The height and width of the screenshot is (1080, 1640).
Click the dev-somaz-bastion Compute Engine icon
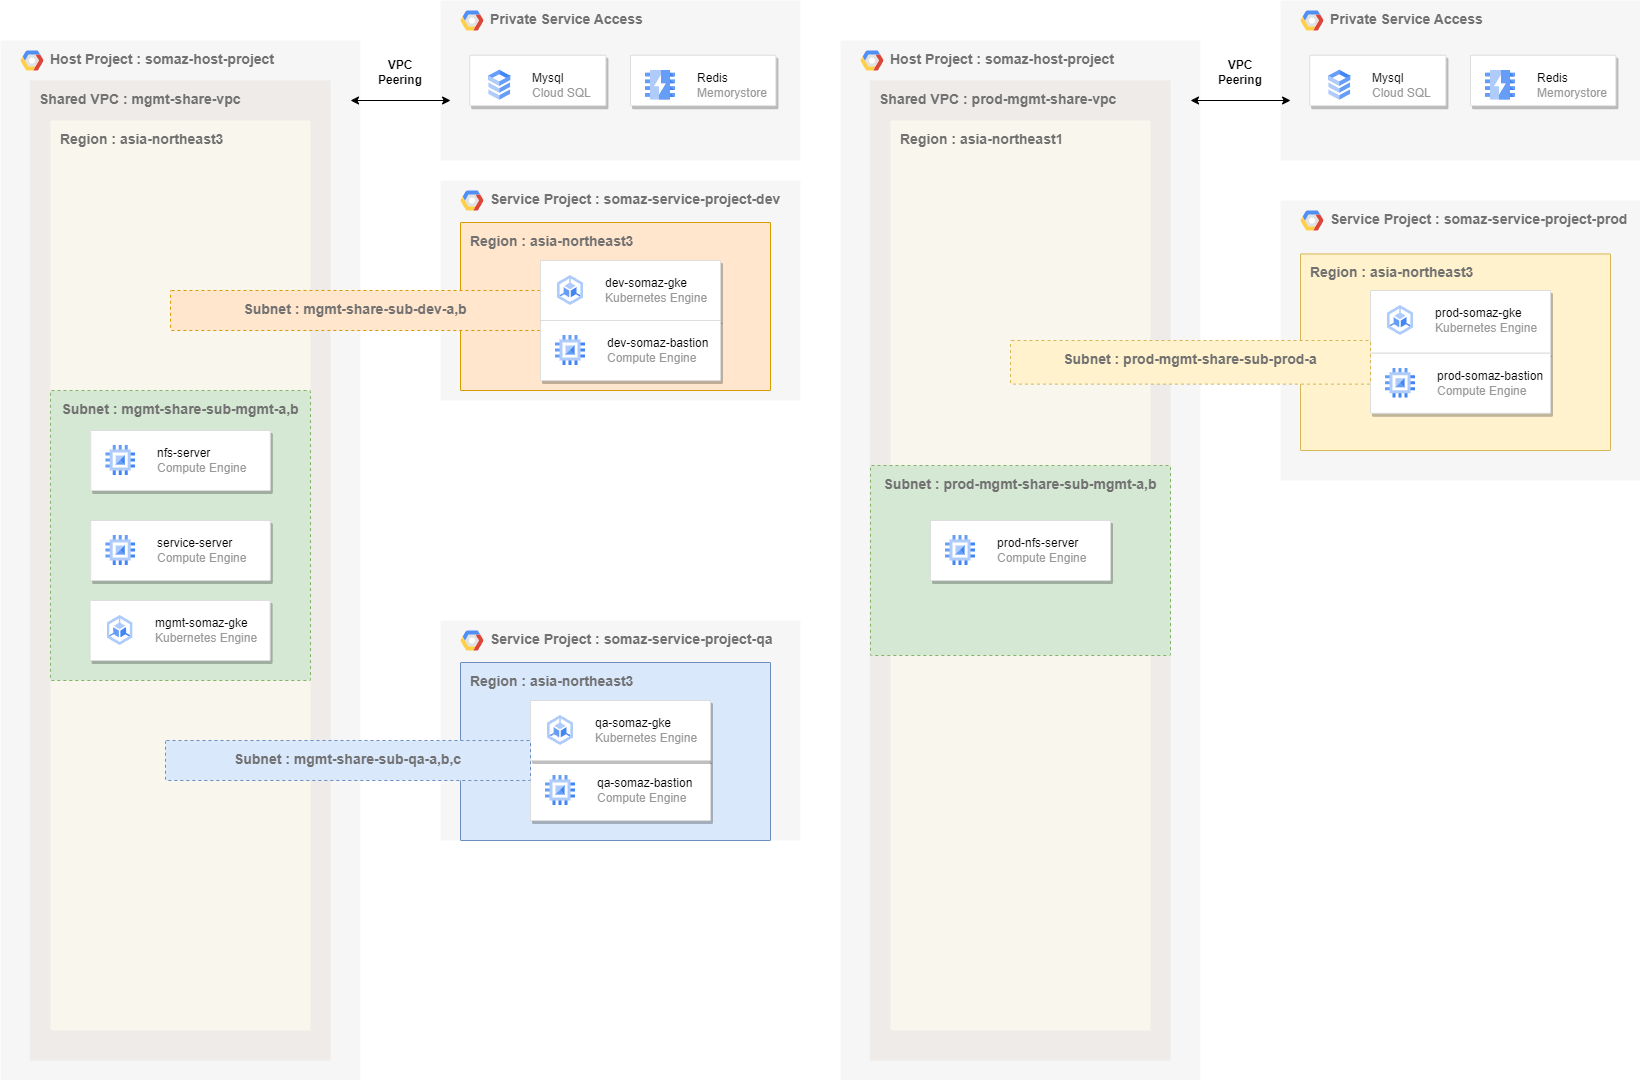pyautogui.click(x=570, y=350)
